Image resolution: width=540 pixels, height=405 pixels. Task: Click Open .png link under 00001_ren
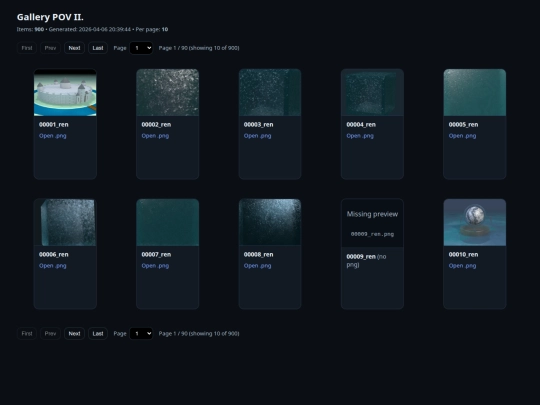pos(53,136)
